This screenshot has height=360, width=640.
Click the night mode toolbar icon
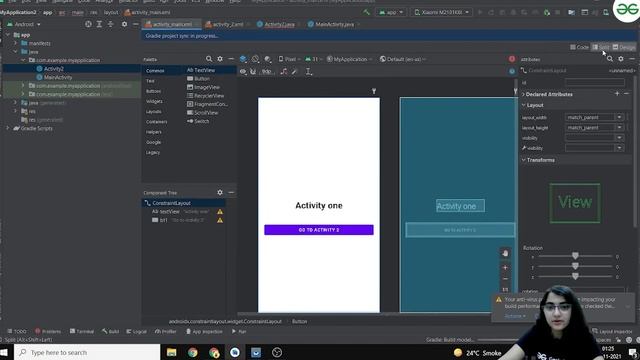268,59
